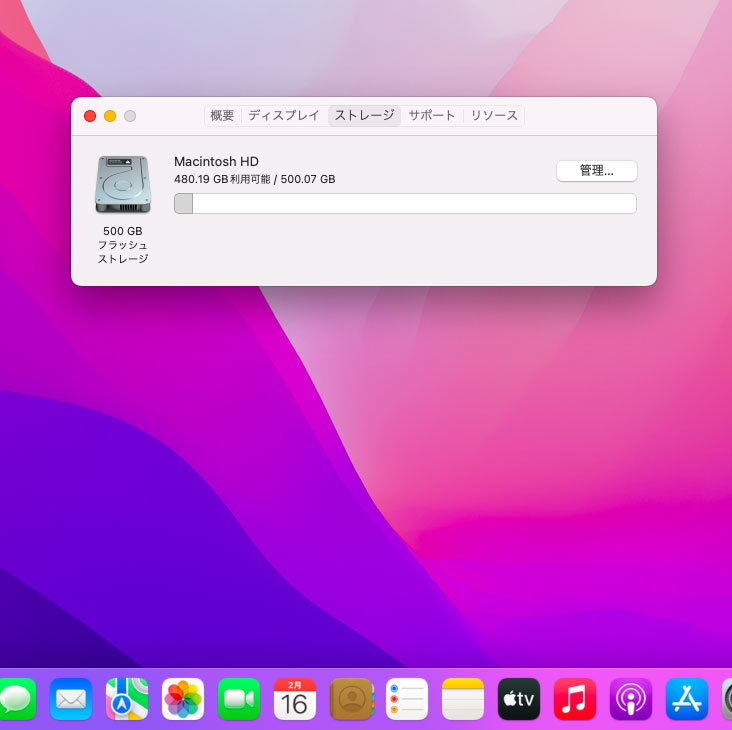Open the サポート tab

[x=431, y=115]
